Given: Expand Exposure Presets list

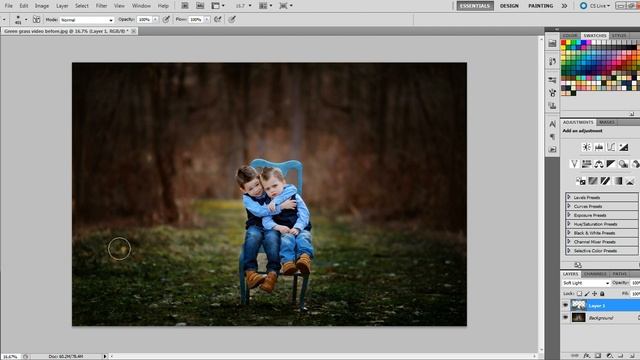Looking at the screenshot, I should click(569, 215).
